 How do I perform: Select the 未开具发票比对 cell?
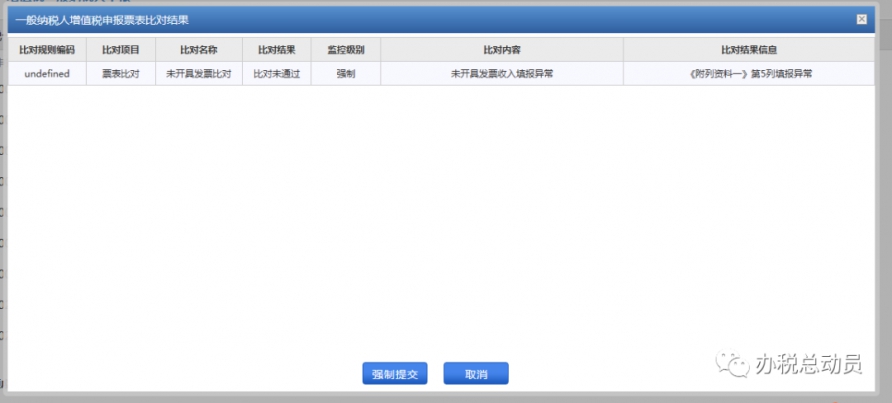199,74
